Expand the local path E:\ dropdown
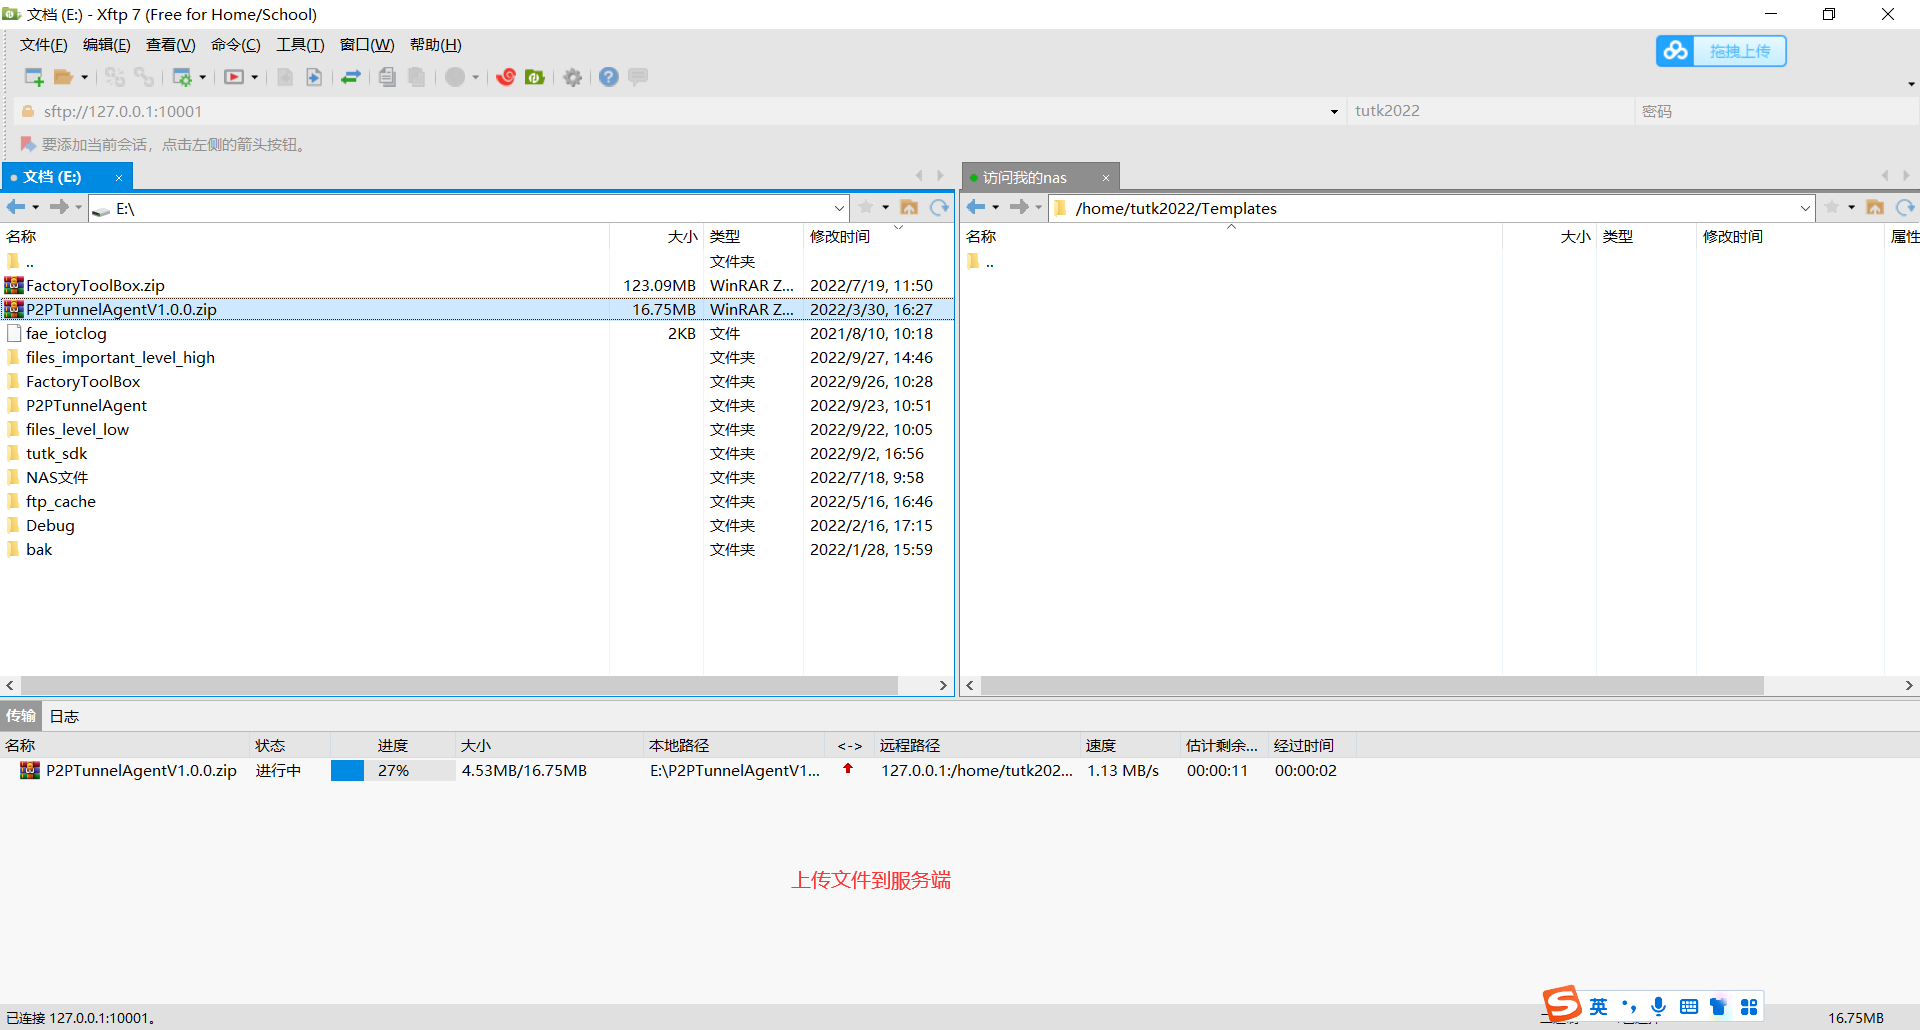1920x1030 pixels. click(839, 208)
